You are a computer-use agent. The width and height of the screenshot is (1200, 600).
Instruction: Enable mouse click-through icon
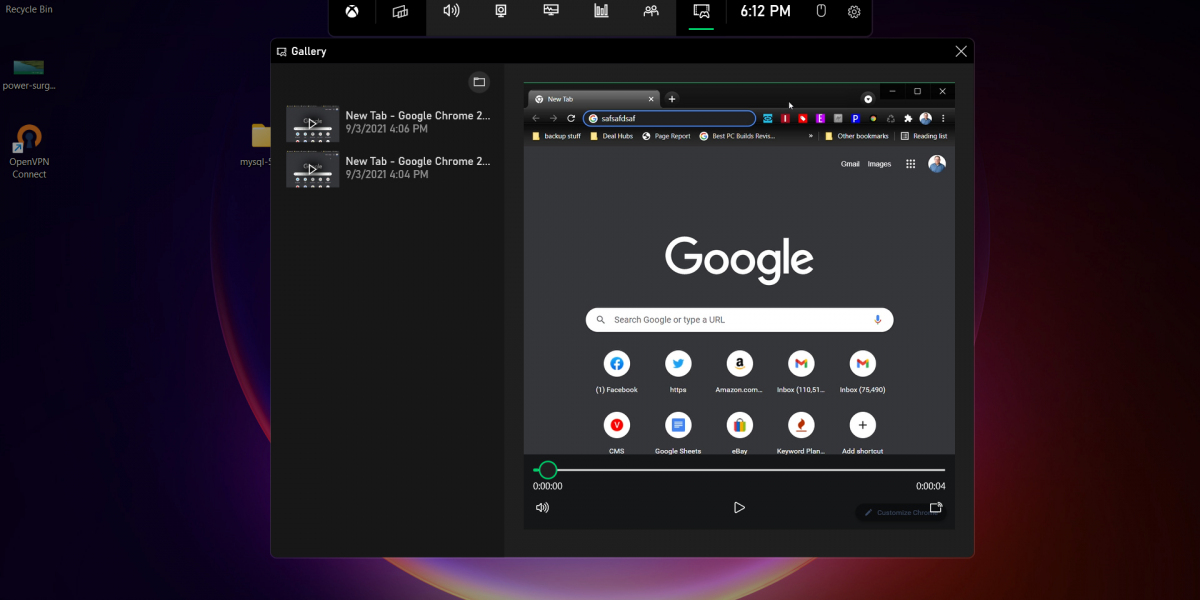[821, 12]
